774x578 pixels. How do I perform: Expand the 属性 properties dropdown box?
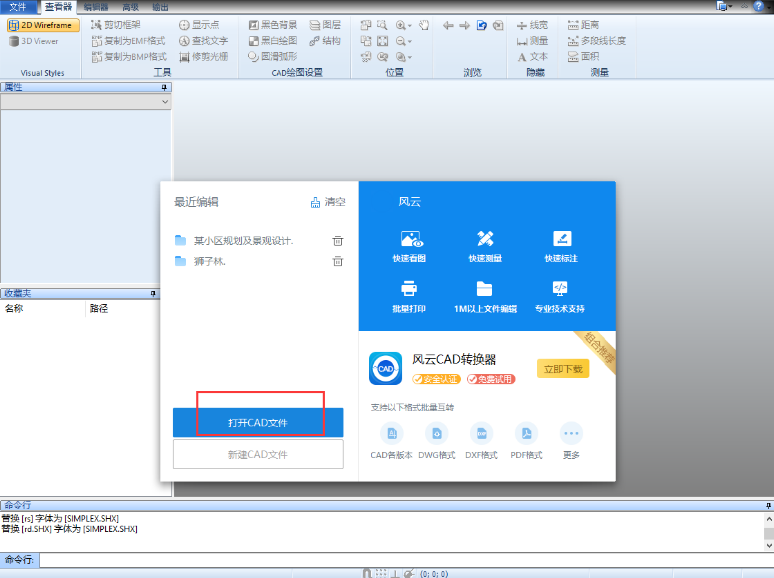pos(86,102)
